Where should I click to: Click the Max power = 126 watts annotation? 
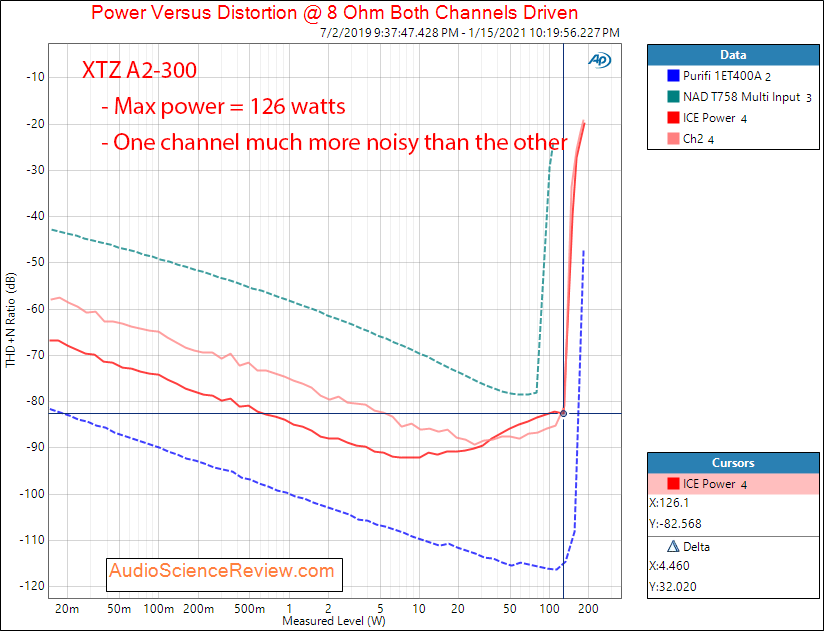[x=223, y=106]
